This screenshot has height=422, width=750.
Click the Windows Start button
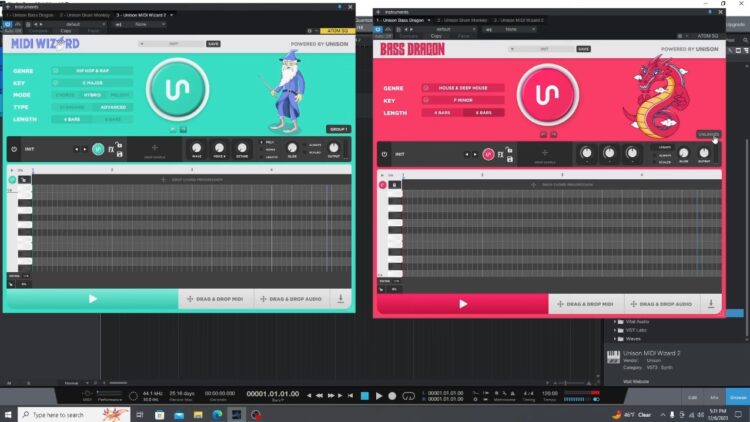[x=8, y=414]
